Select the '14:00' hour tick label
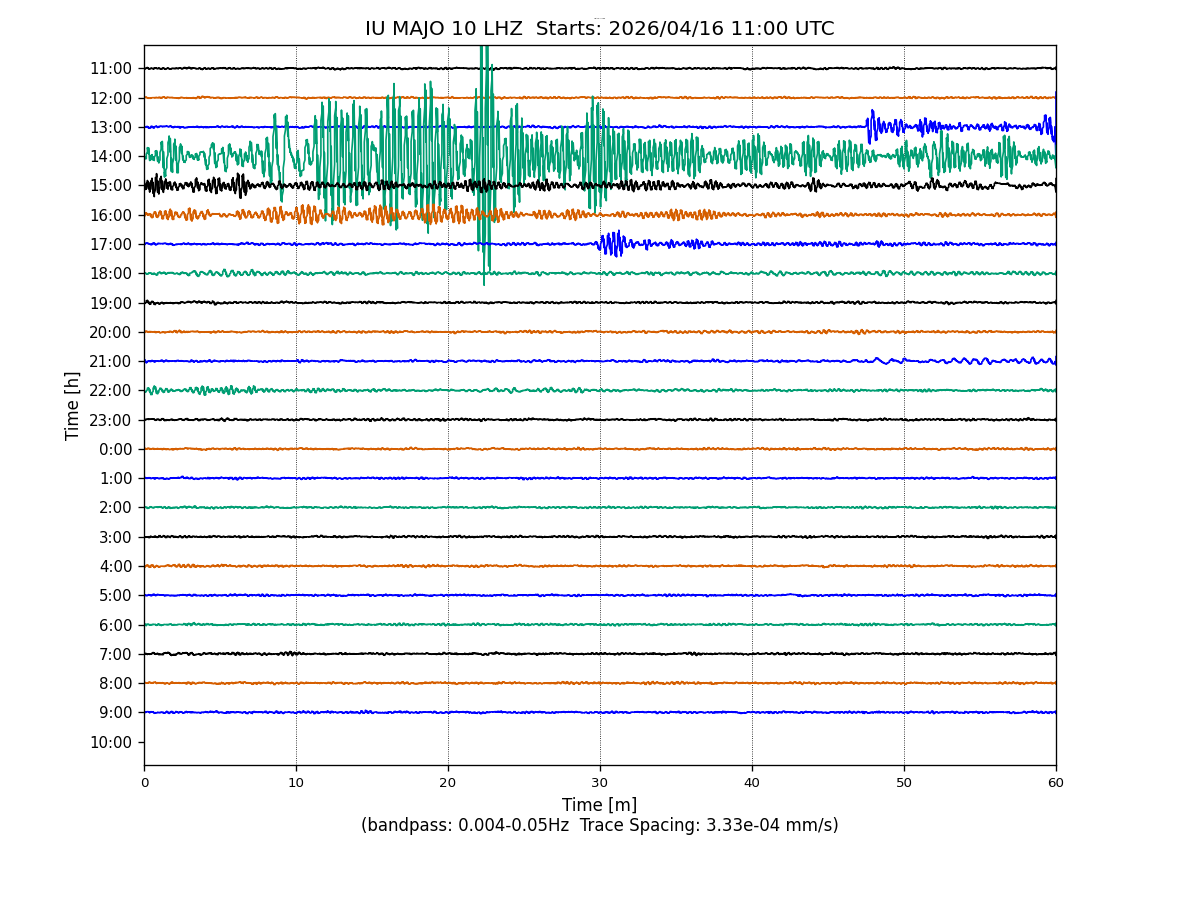 coord(111,156)
